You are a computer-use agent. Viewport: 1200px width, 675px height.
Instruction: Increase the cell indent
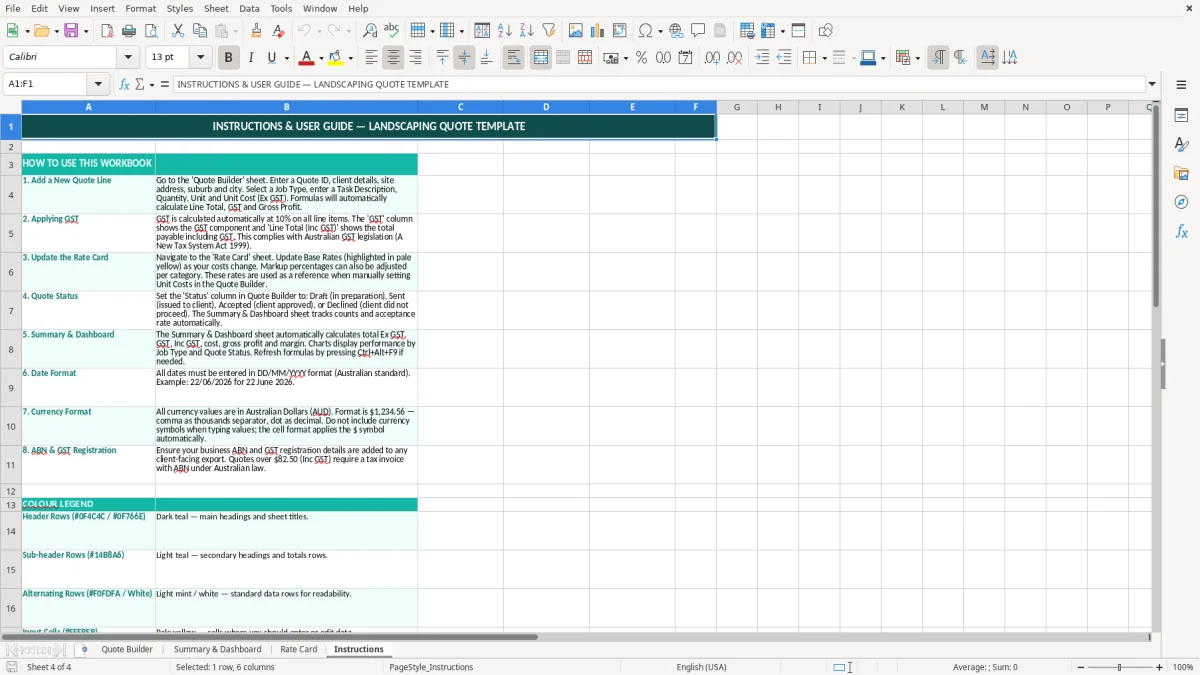(x=762, y=58)
